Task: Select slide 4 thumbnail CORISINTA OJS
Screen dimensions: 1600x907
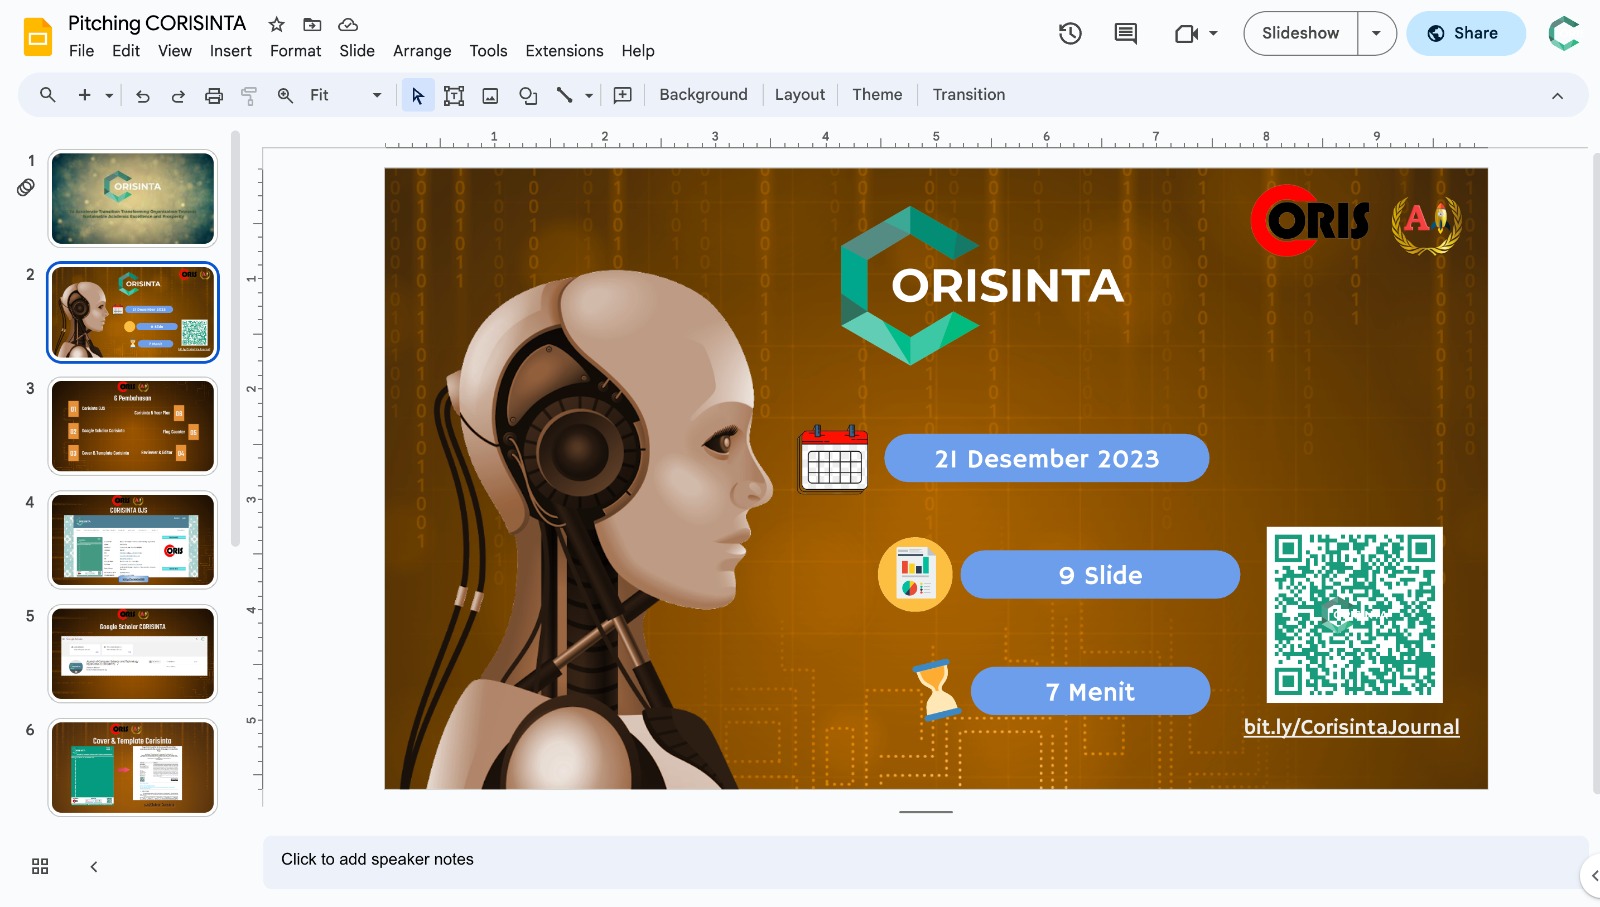Action: 133,540
